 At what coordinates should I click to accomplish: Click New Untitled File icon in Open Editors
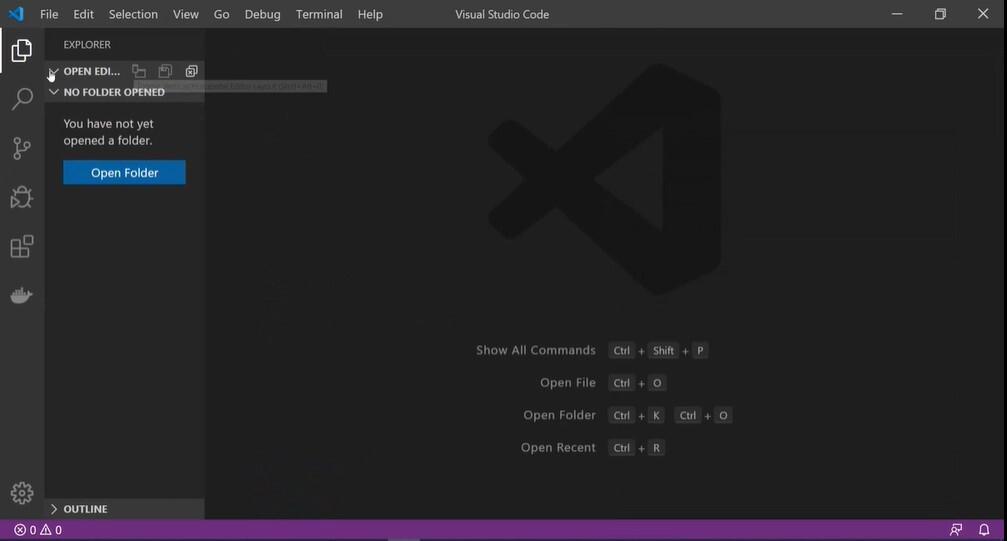coord(139,71)
